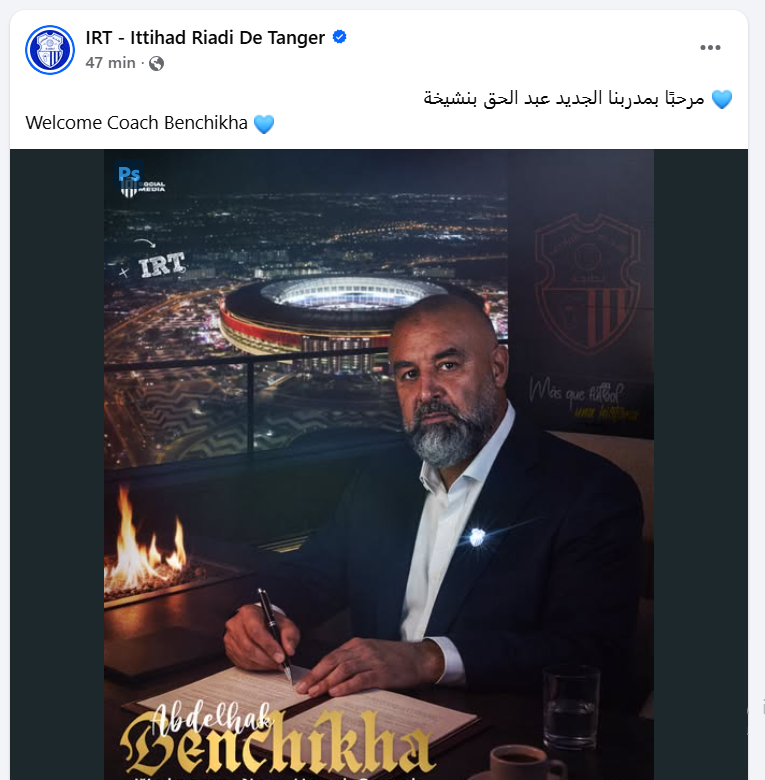Viewport: 765px width, 780px height.
Task: Click the globe public audience icon
Action: [x=156, y=63]
